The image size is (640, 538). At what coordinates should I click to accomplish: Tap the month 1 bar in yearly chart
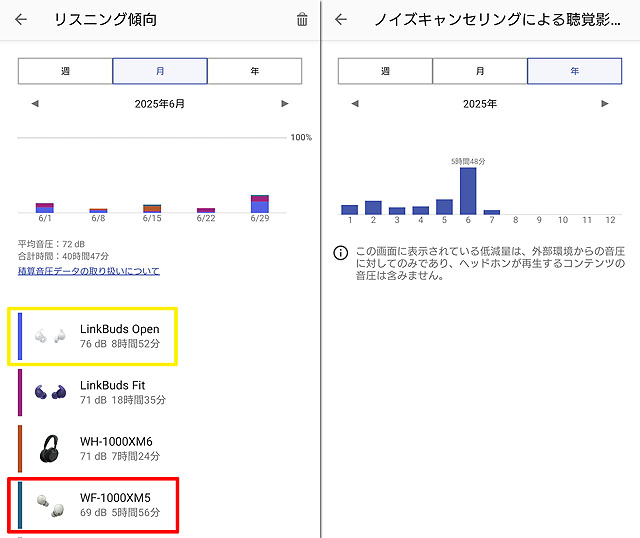(x=349, y=209)
